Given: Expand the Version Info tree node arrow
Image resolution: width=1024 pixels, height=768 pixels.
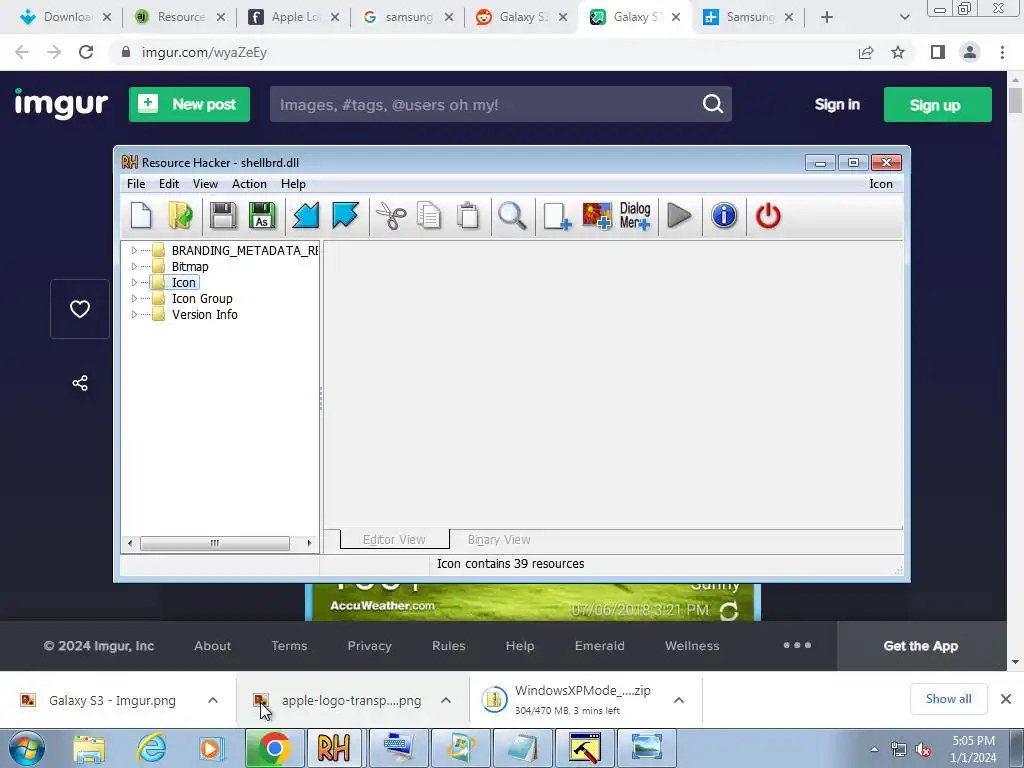Looking at the screenshot, I should [134, 315].
